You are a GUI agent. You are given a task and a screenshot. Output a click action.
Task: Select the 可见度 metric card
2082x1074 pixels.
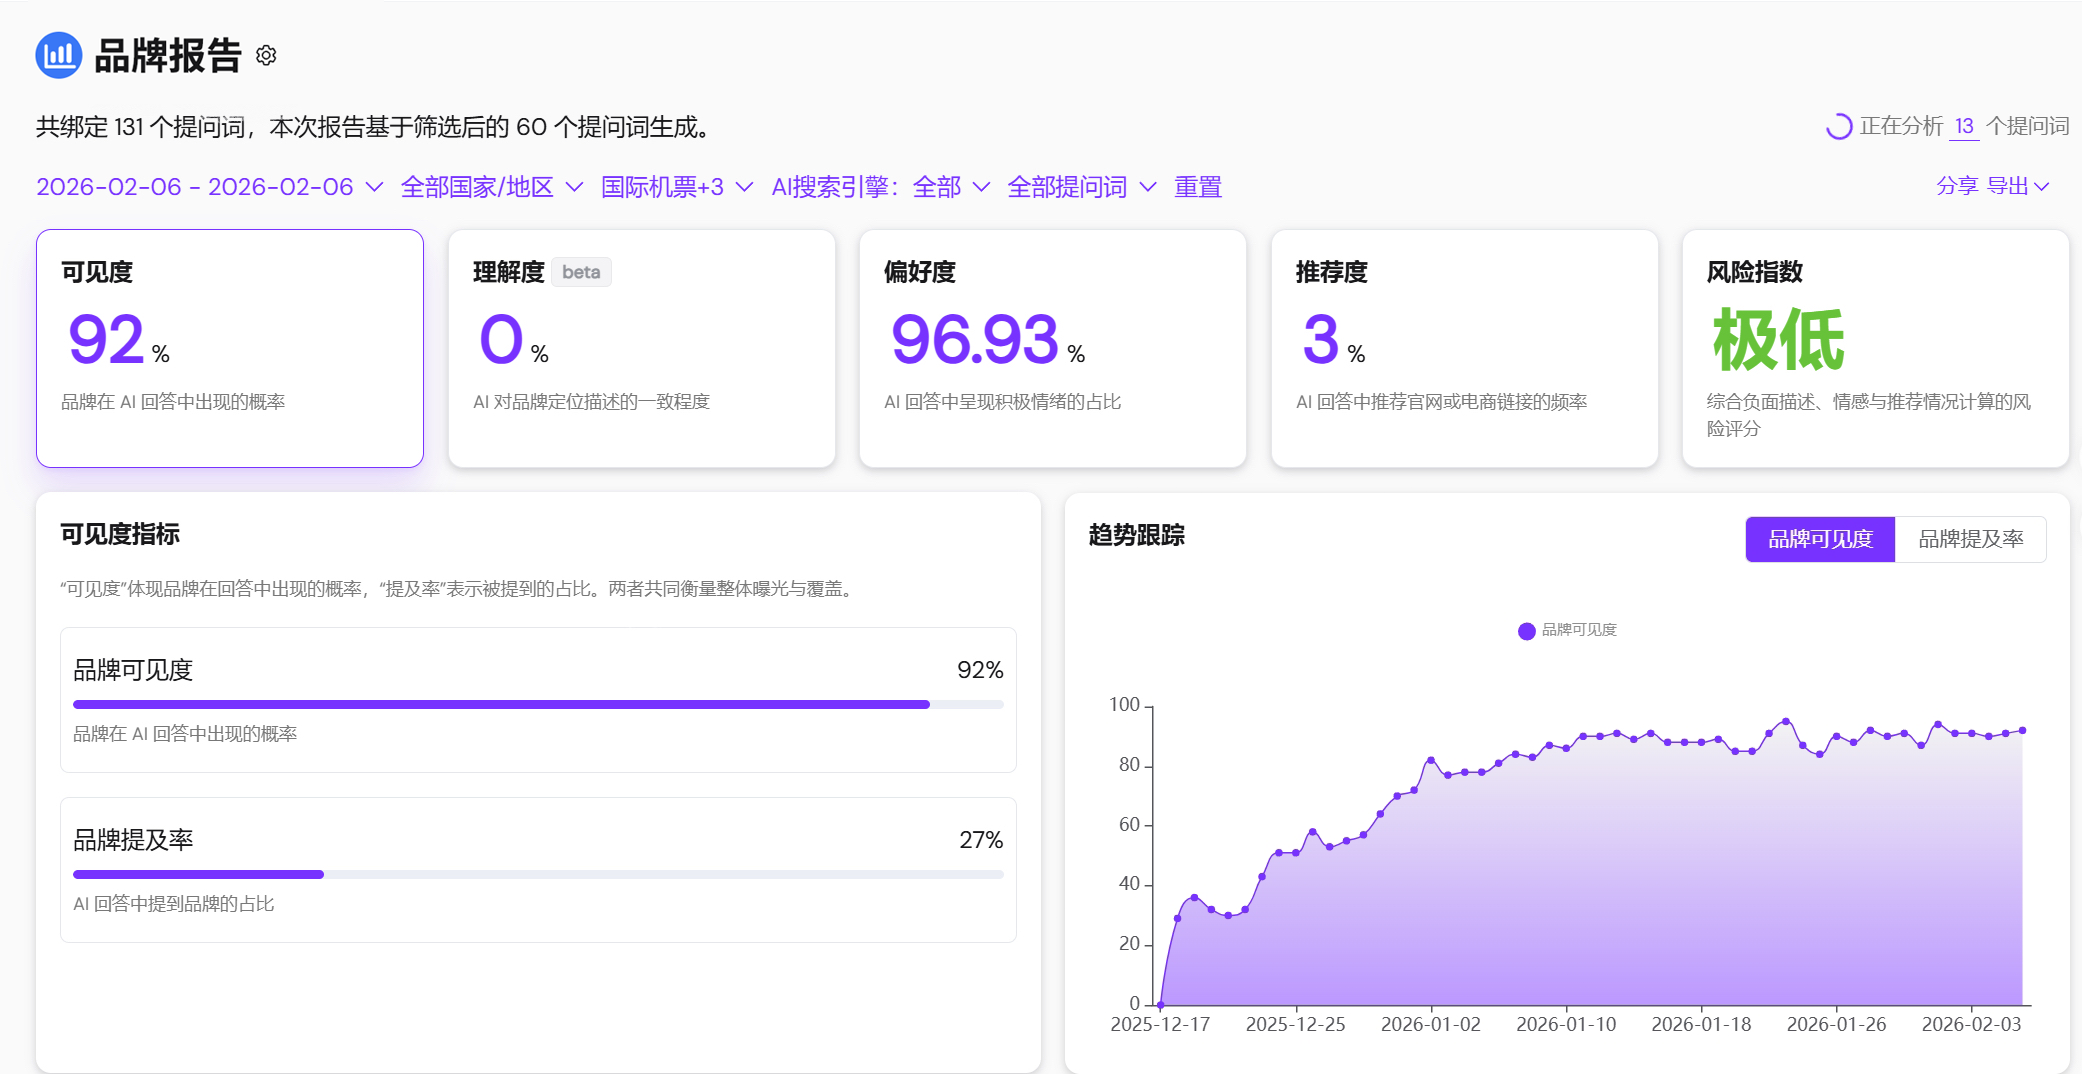(230, 348)
